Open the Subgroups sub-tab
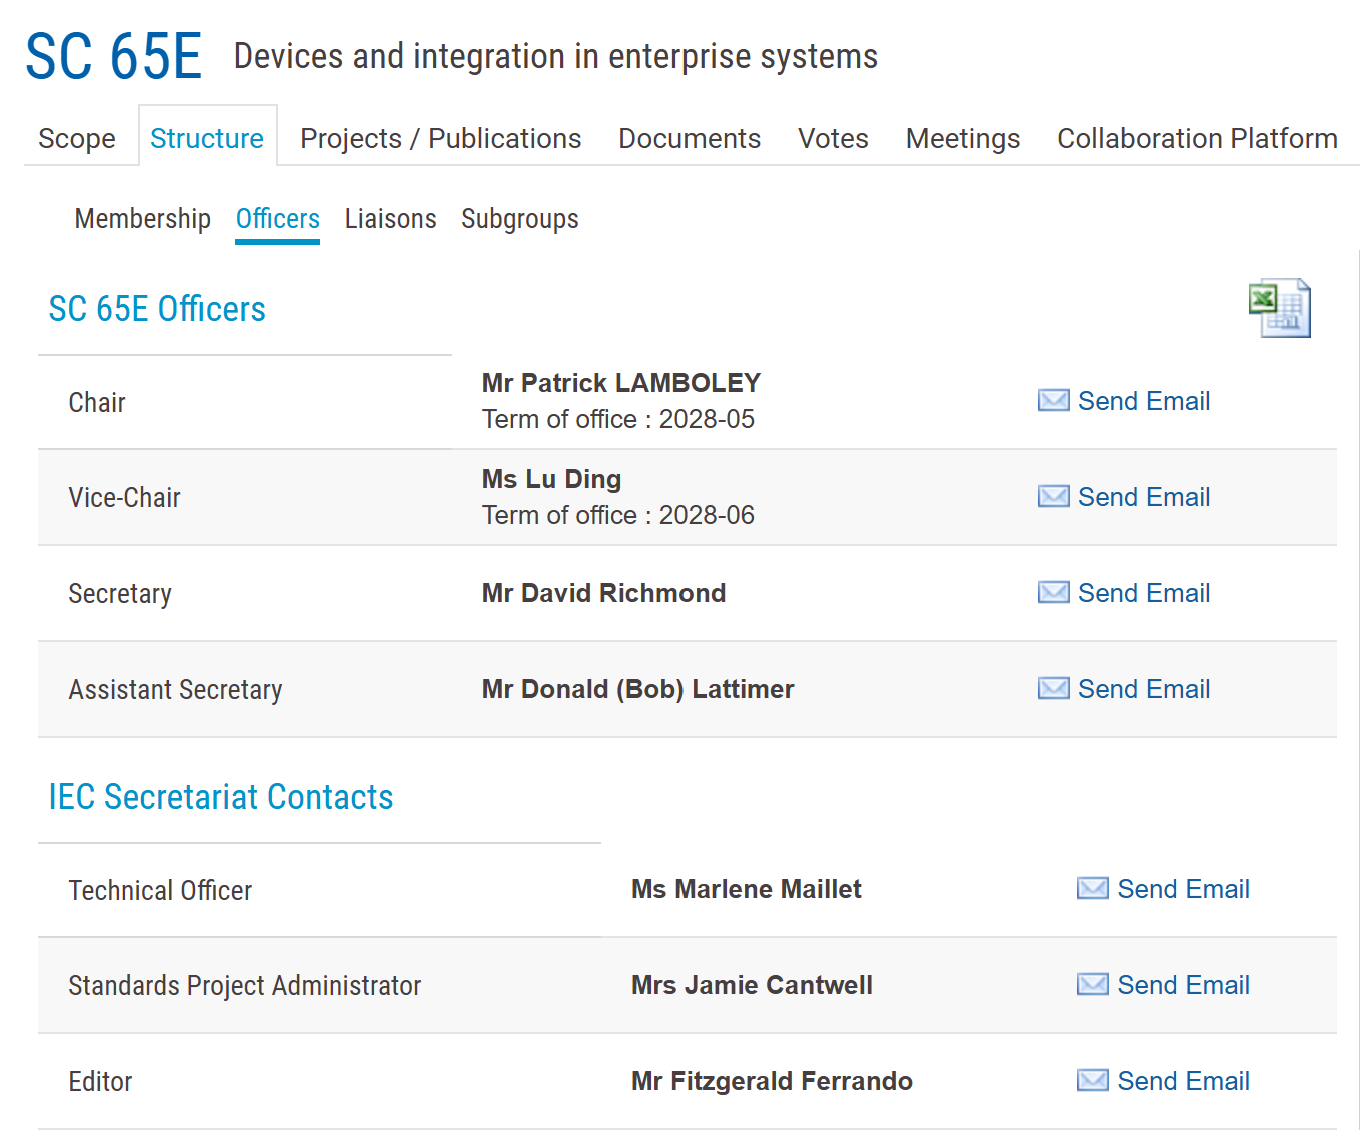This screenshot has width=1360, height=1134. click(x=519, y=219)
